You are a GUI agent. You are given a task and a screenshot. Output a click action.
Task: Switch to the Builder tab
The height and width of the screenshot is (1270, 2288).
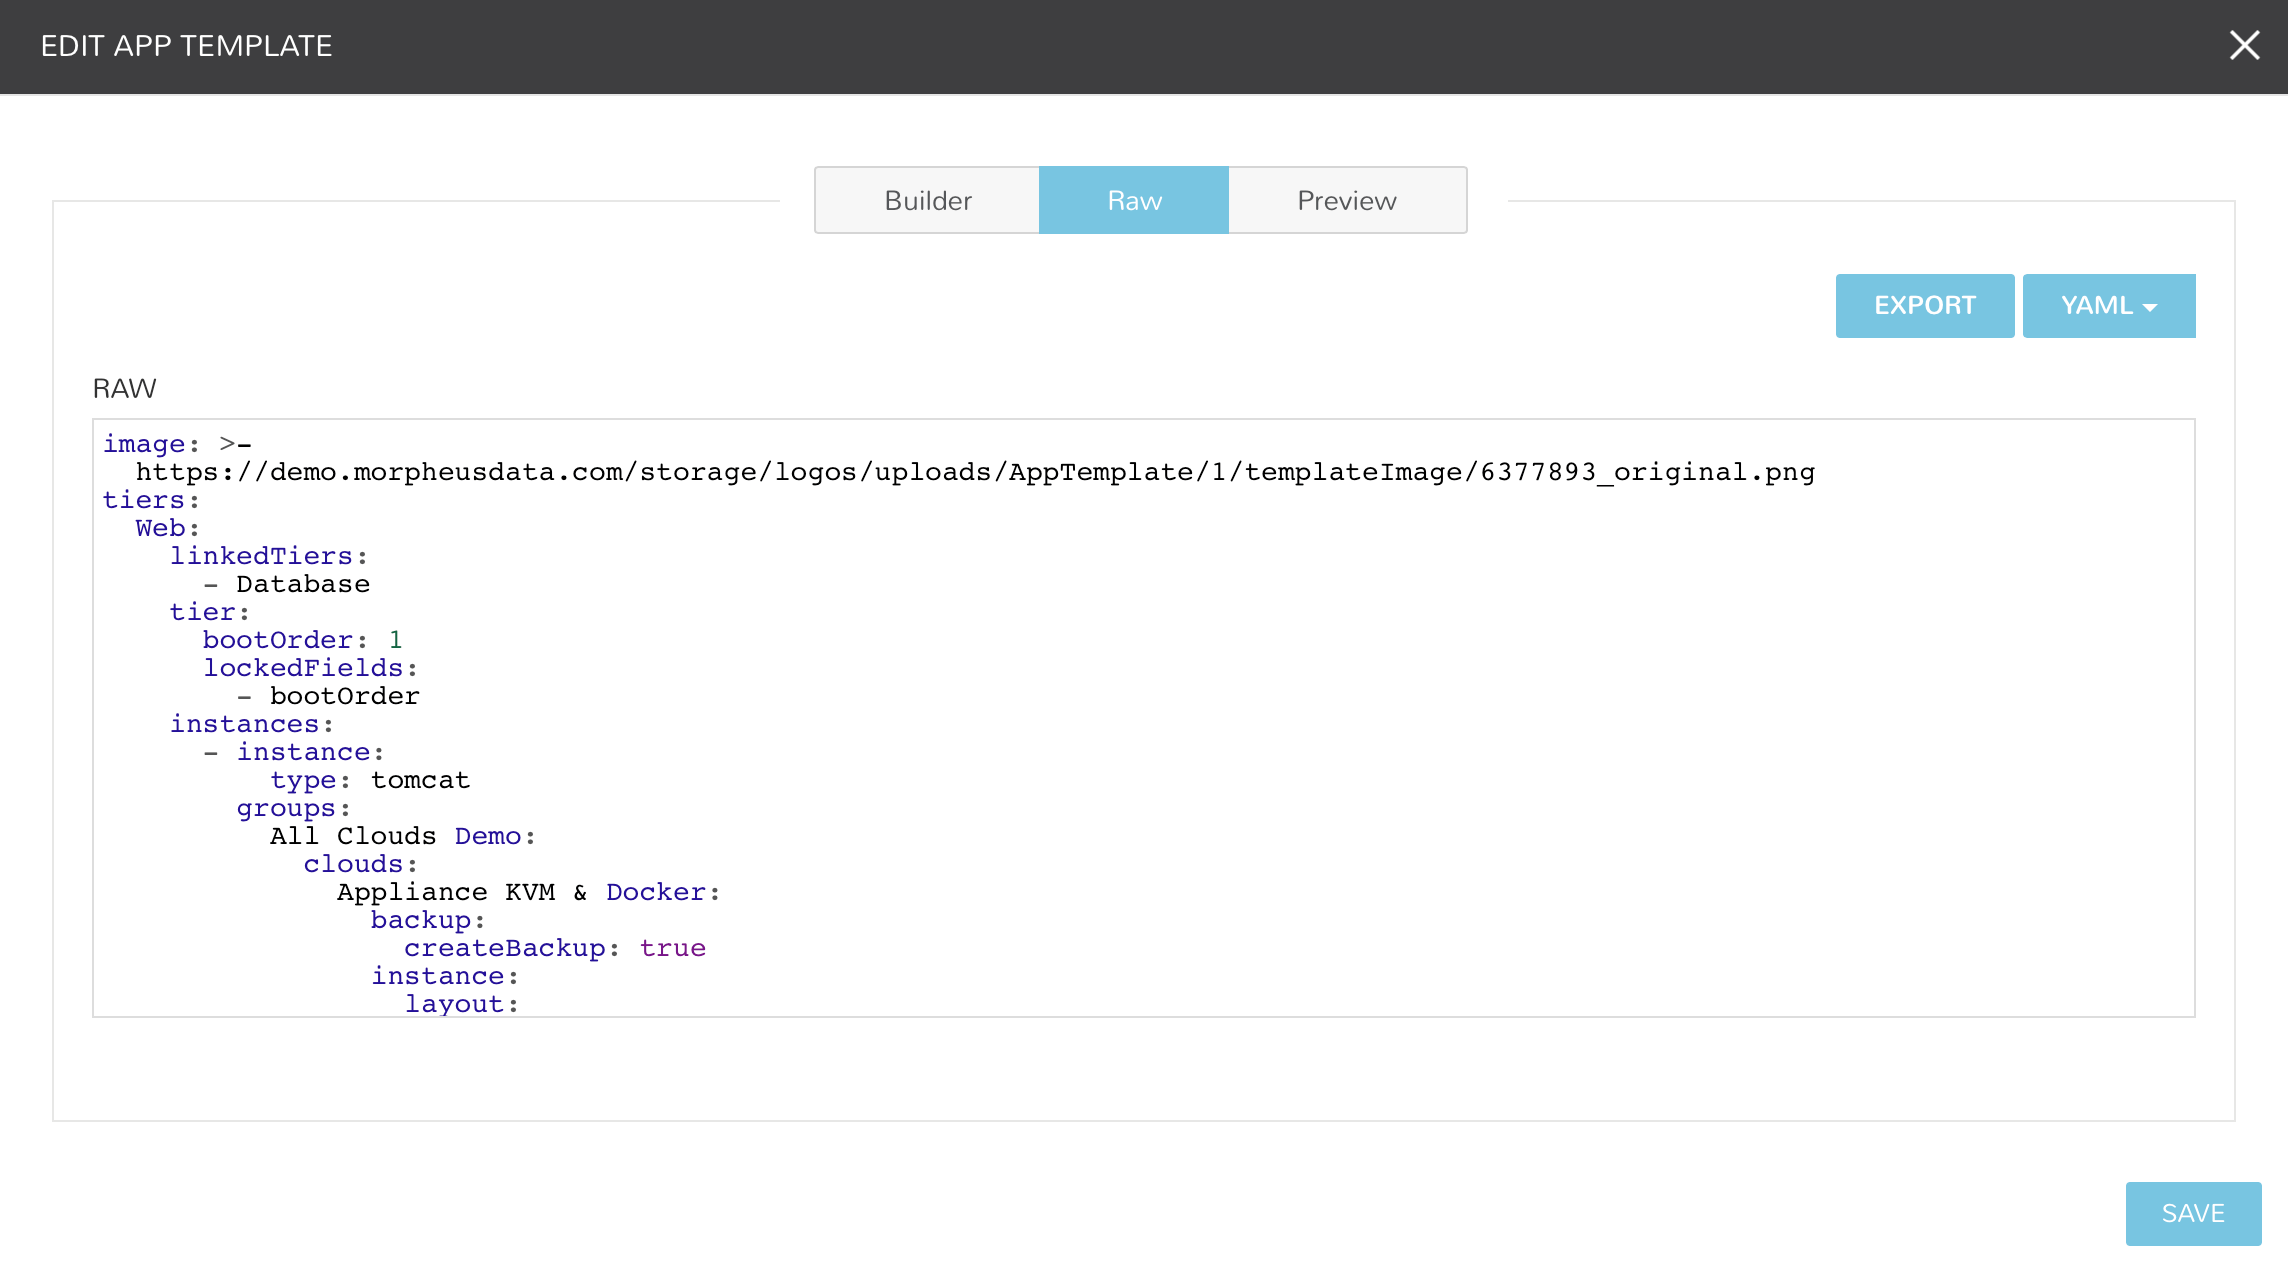click(927, 201)
